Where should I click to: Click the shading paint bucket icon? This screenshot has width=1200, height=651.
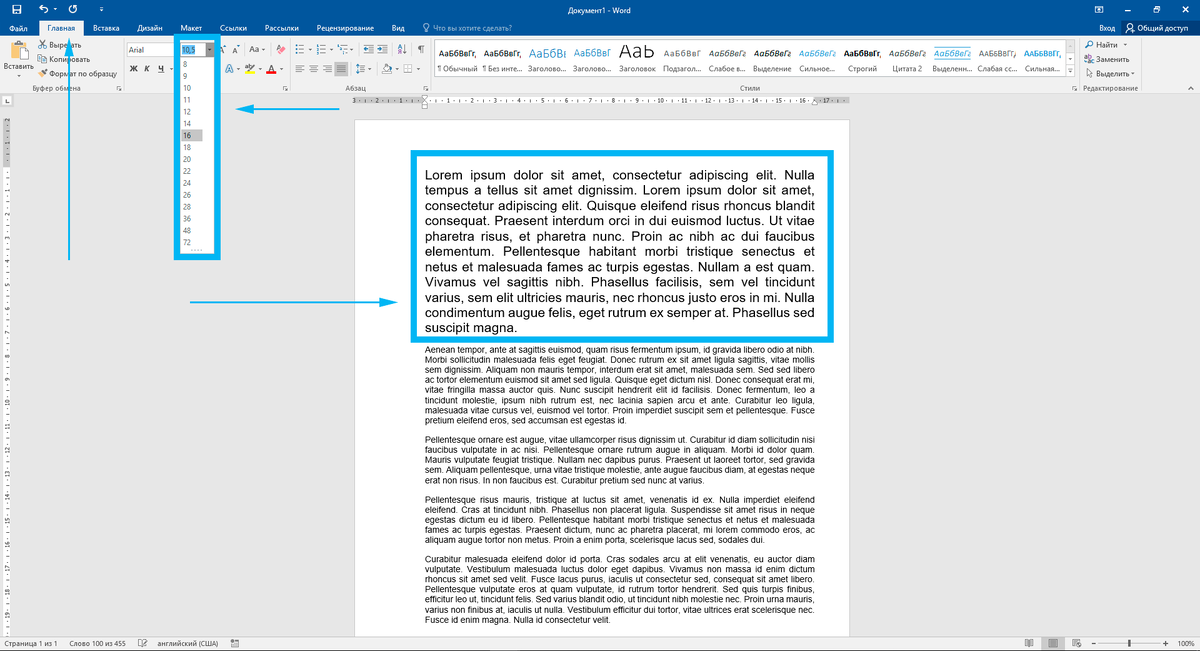point(387,69)
